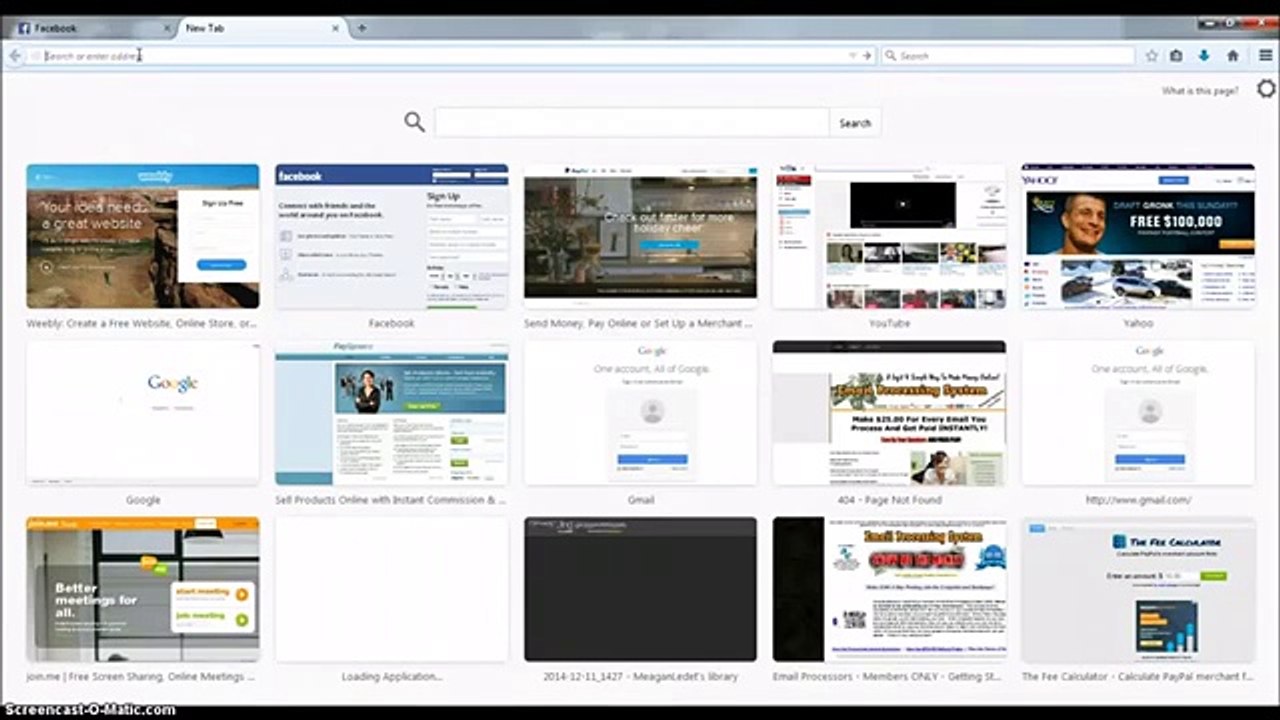
Task: Open the MeaganLedet's library thumbnail
Action: (641, 589)
